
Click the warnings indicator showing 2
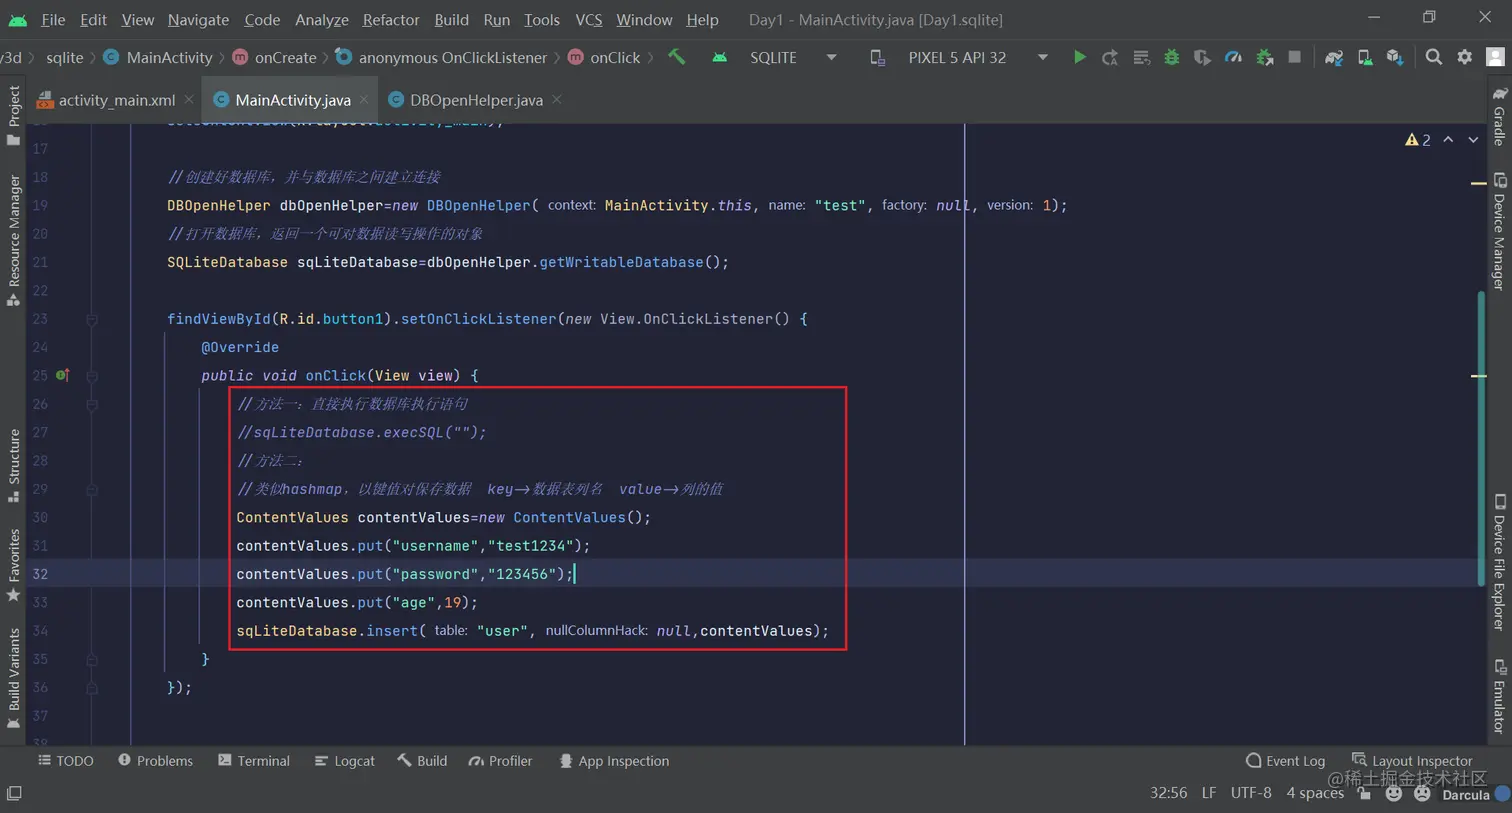[x=1418, y=140]
